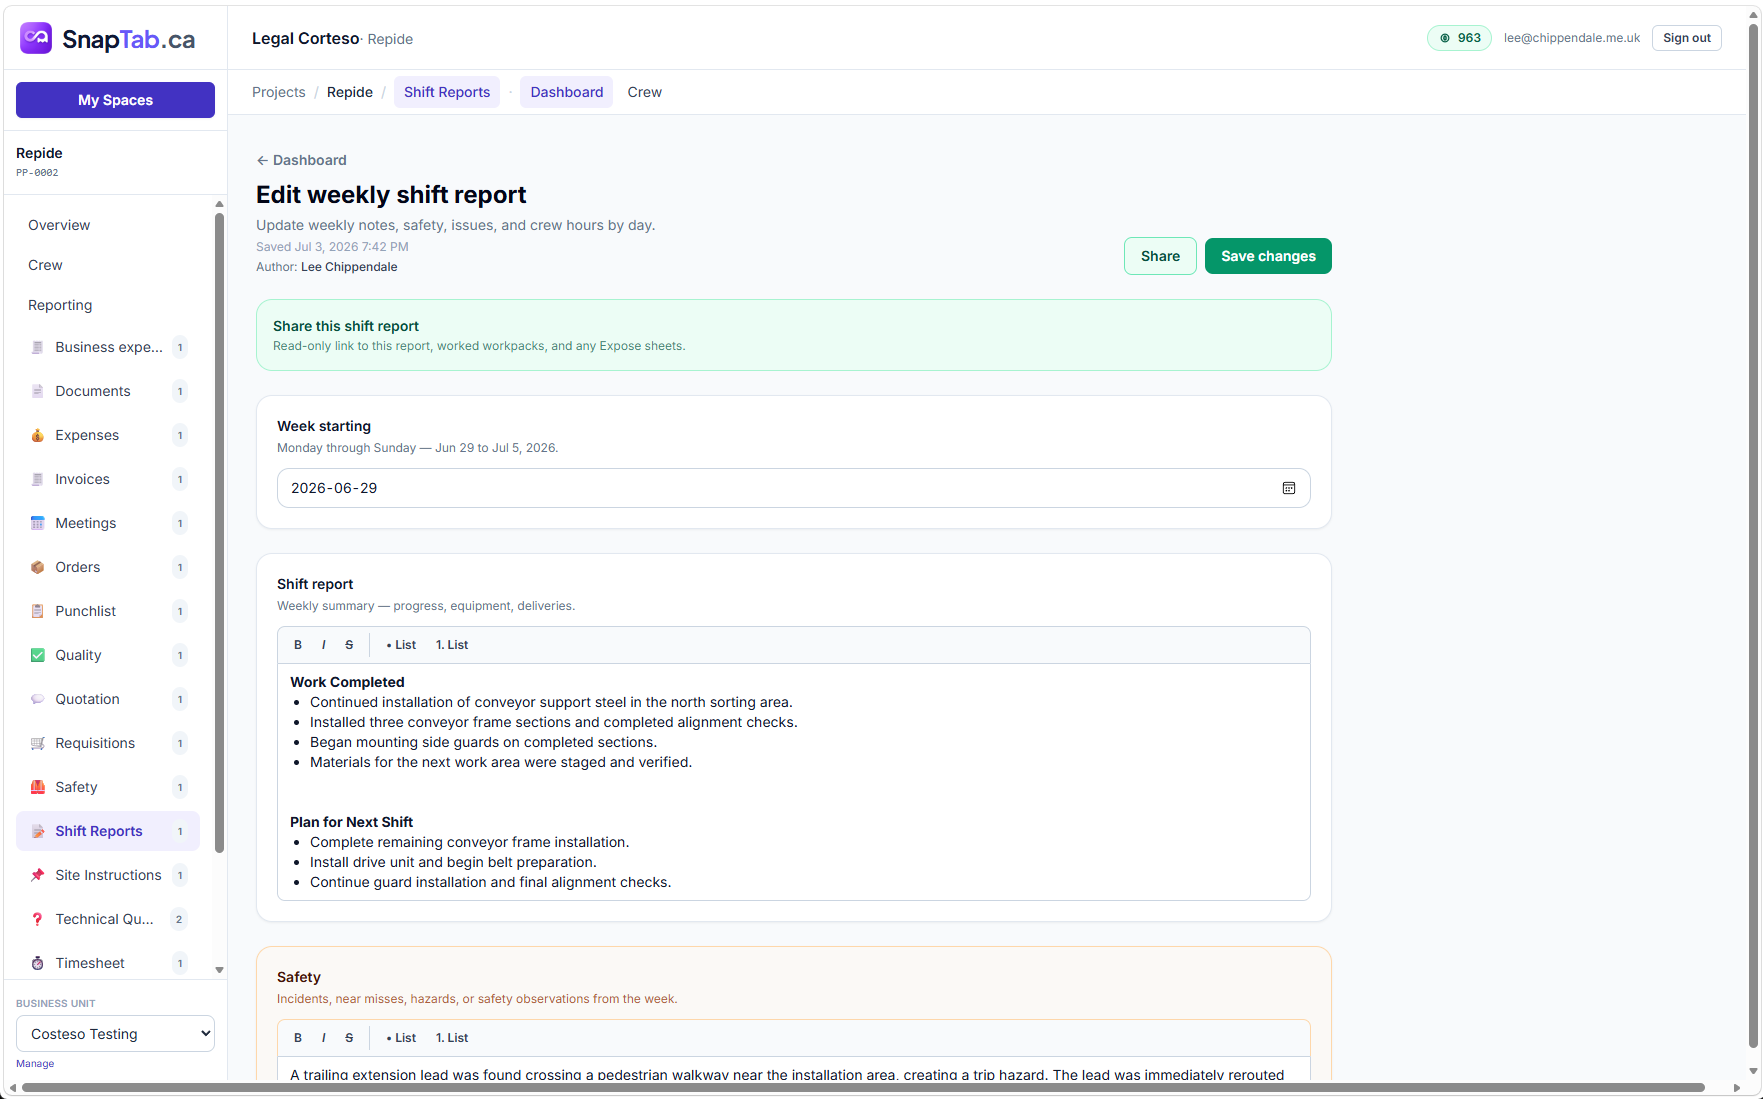The image size is (1763, 1099).
Task: Click the Orders box icon
Action: click(x=37, y=567)
